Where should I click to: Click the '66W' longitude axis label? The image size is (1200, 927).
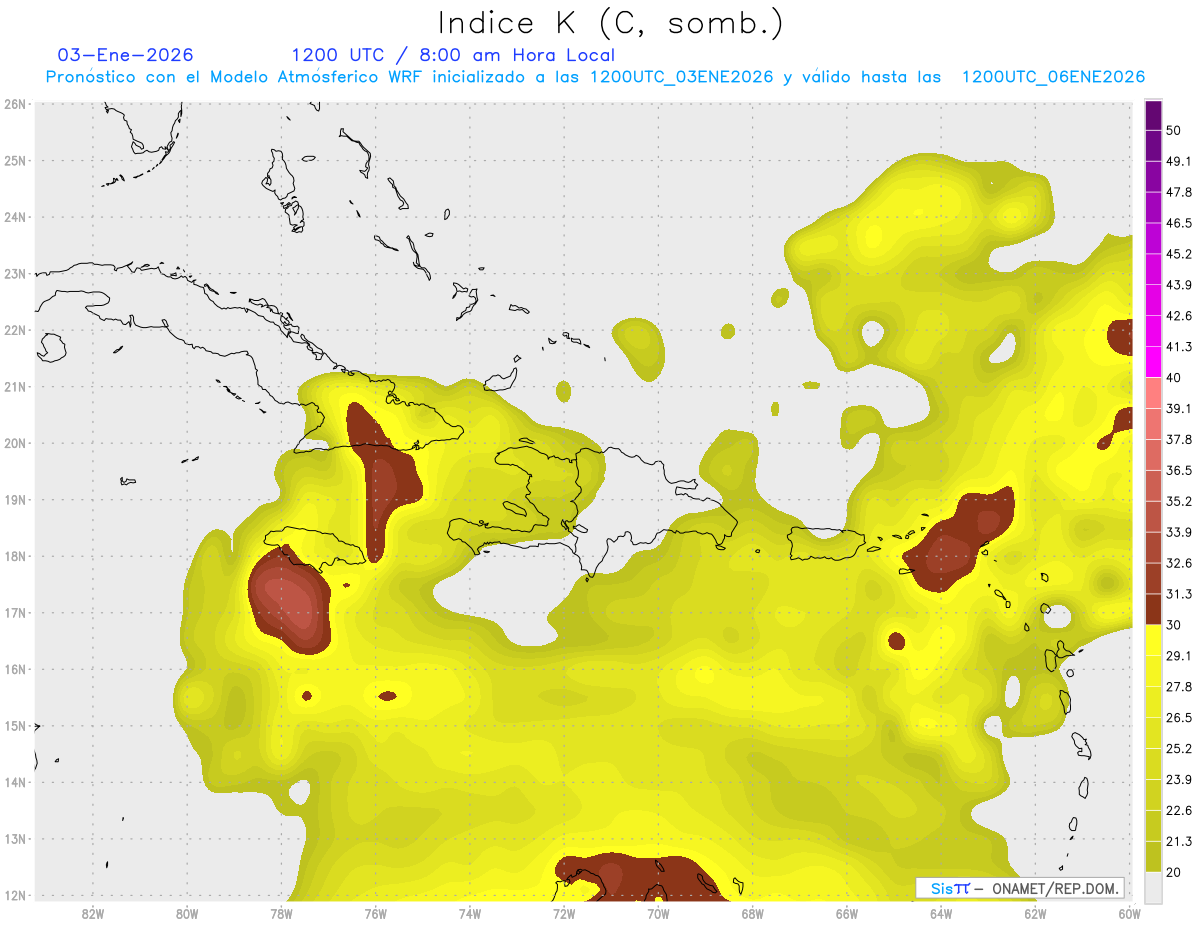pyautogui.click(x=847, y=914)
